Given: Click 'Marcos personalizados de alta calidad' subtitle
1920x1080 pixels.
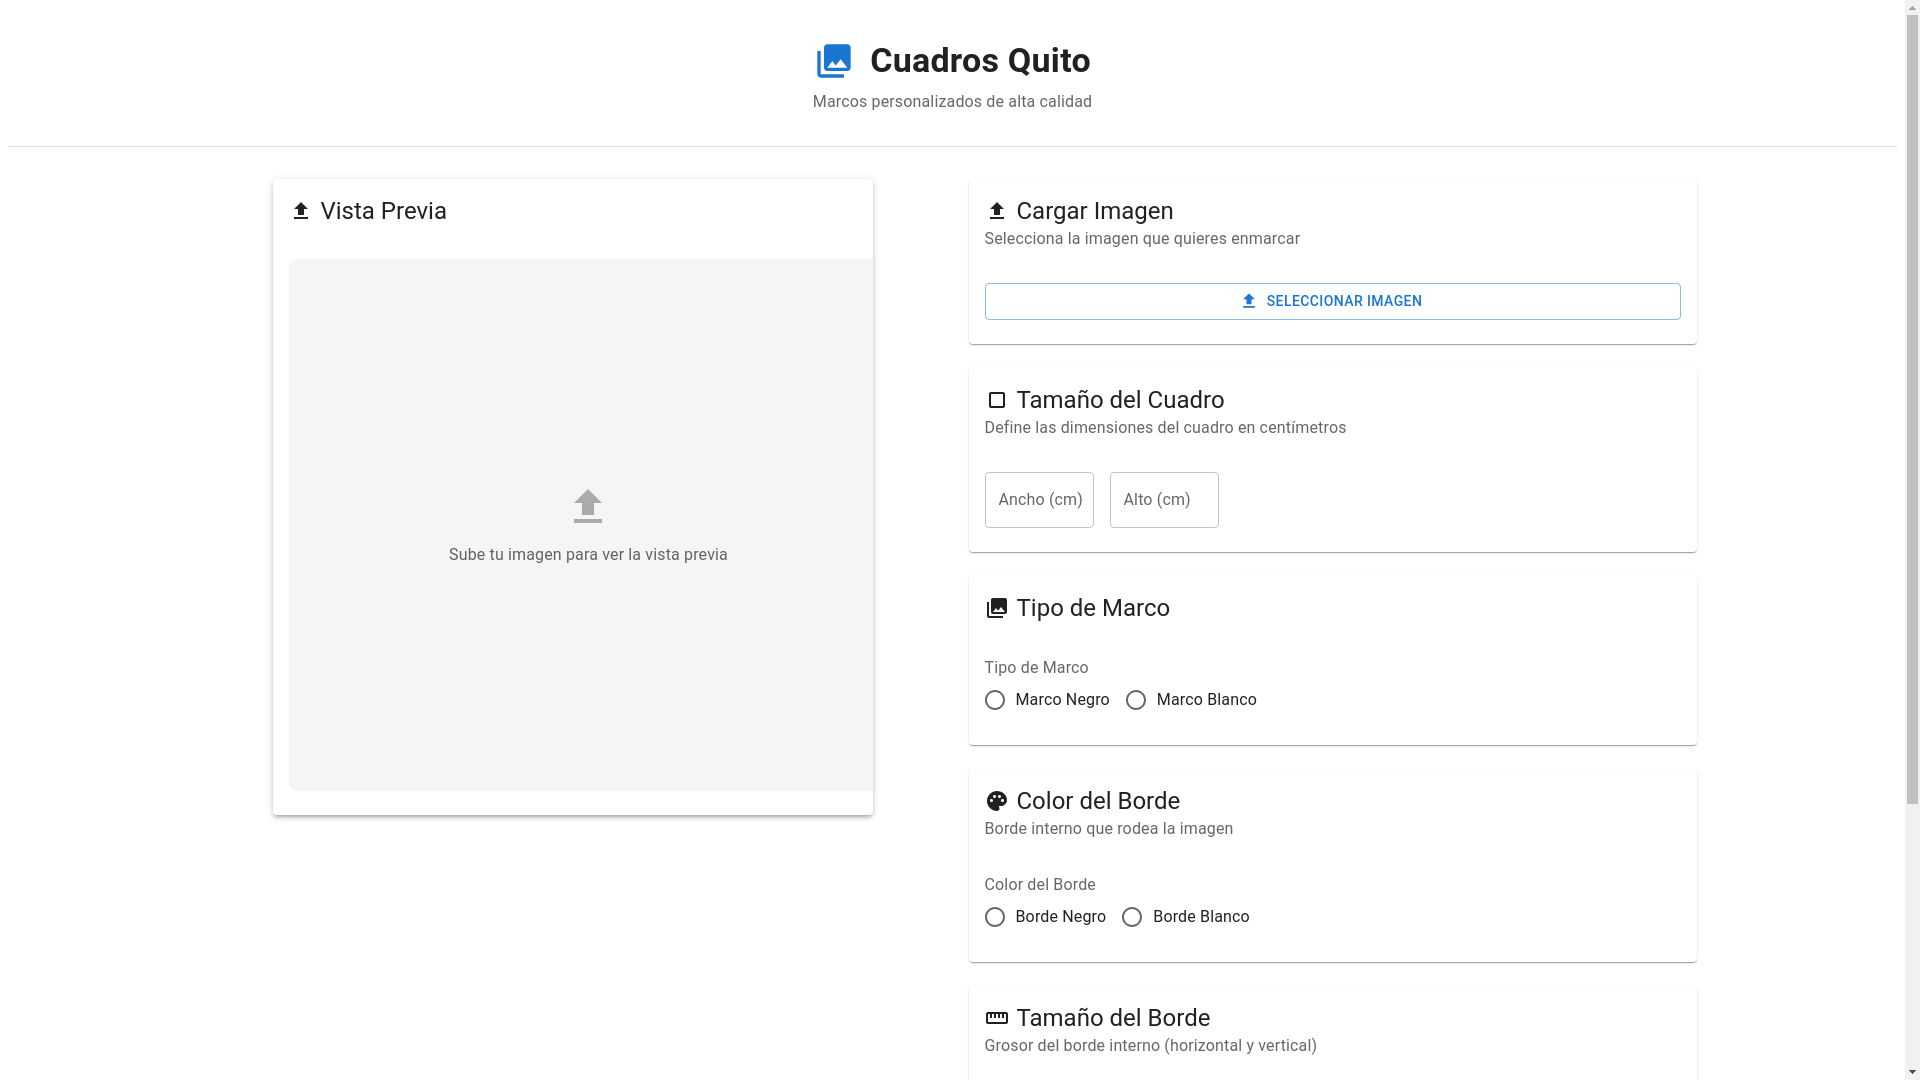Looking at the screenshot, I should [952, 102].
